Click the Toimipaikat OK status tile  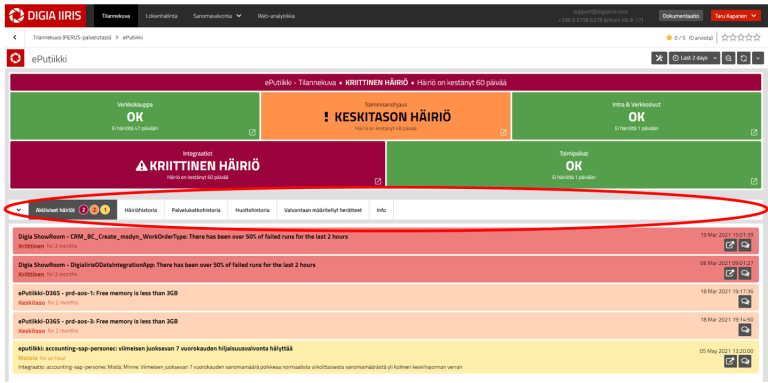[x=574, y=165]
